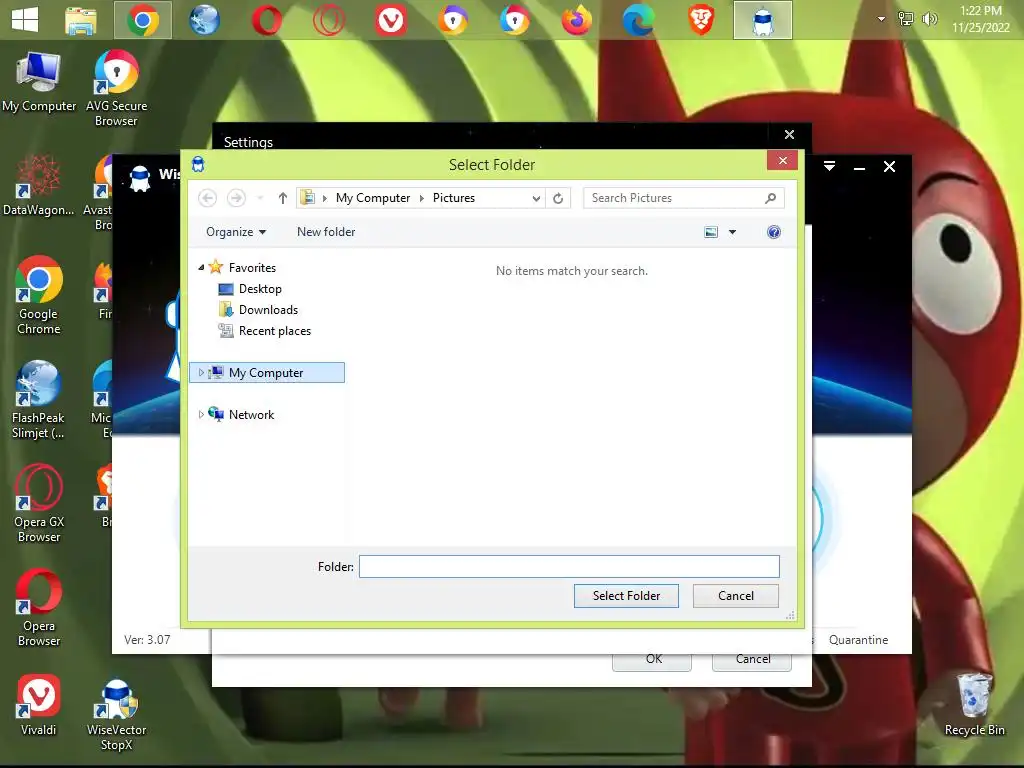1024x768 pixels.
Task: Open Firefox on taskbar
Action: tap(577, 20)
